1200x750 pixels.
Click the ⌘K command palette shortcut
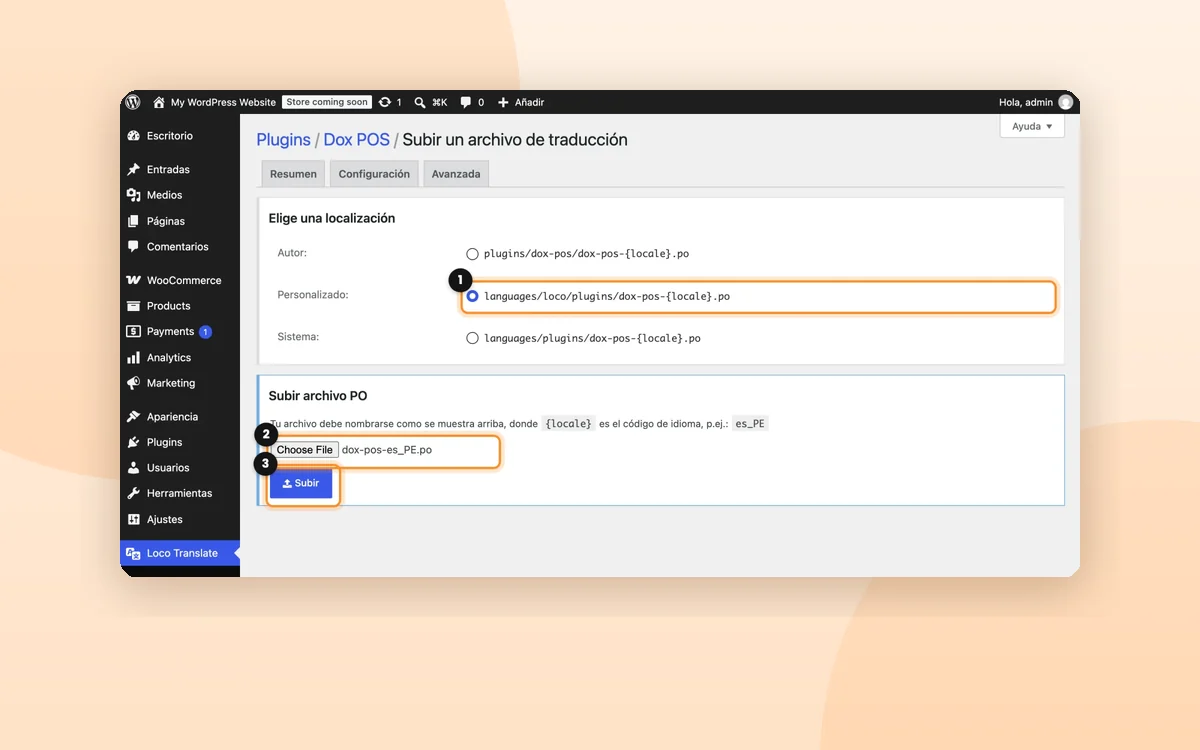click(x=439, y=102)
